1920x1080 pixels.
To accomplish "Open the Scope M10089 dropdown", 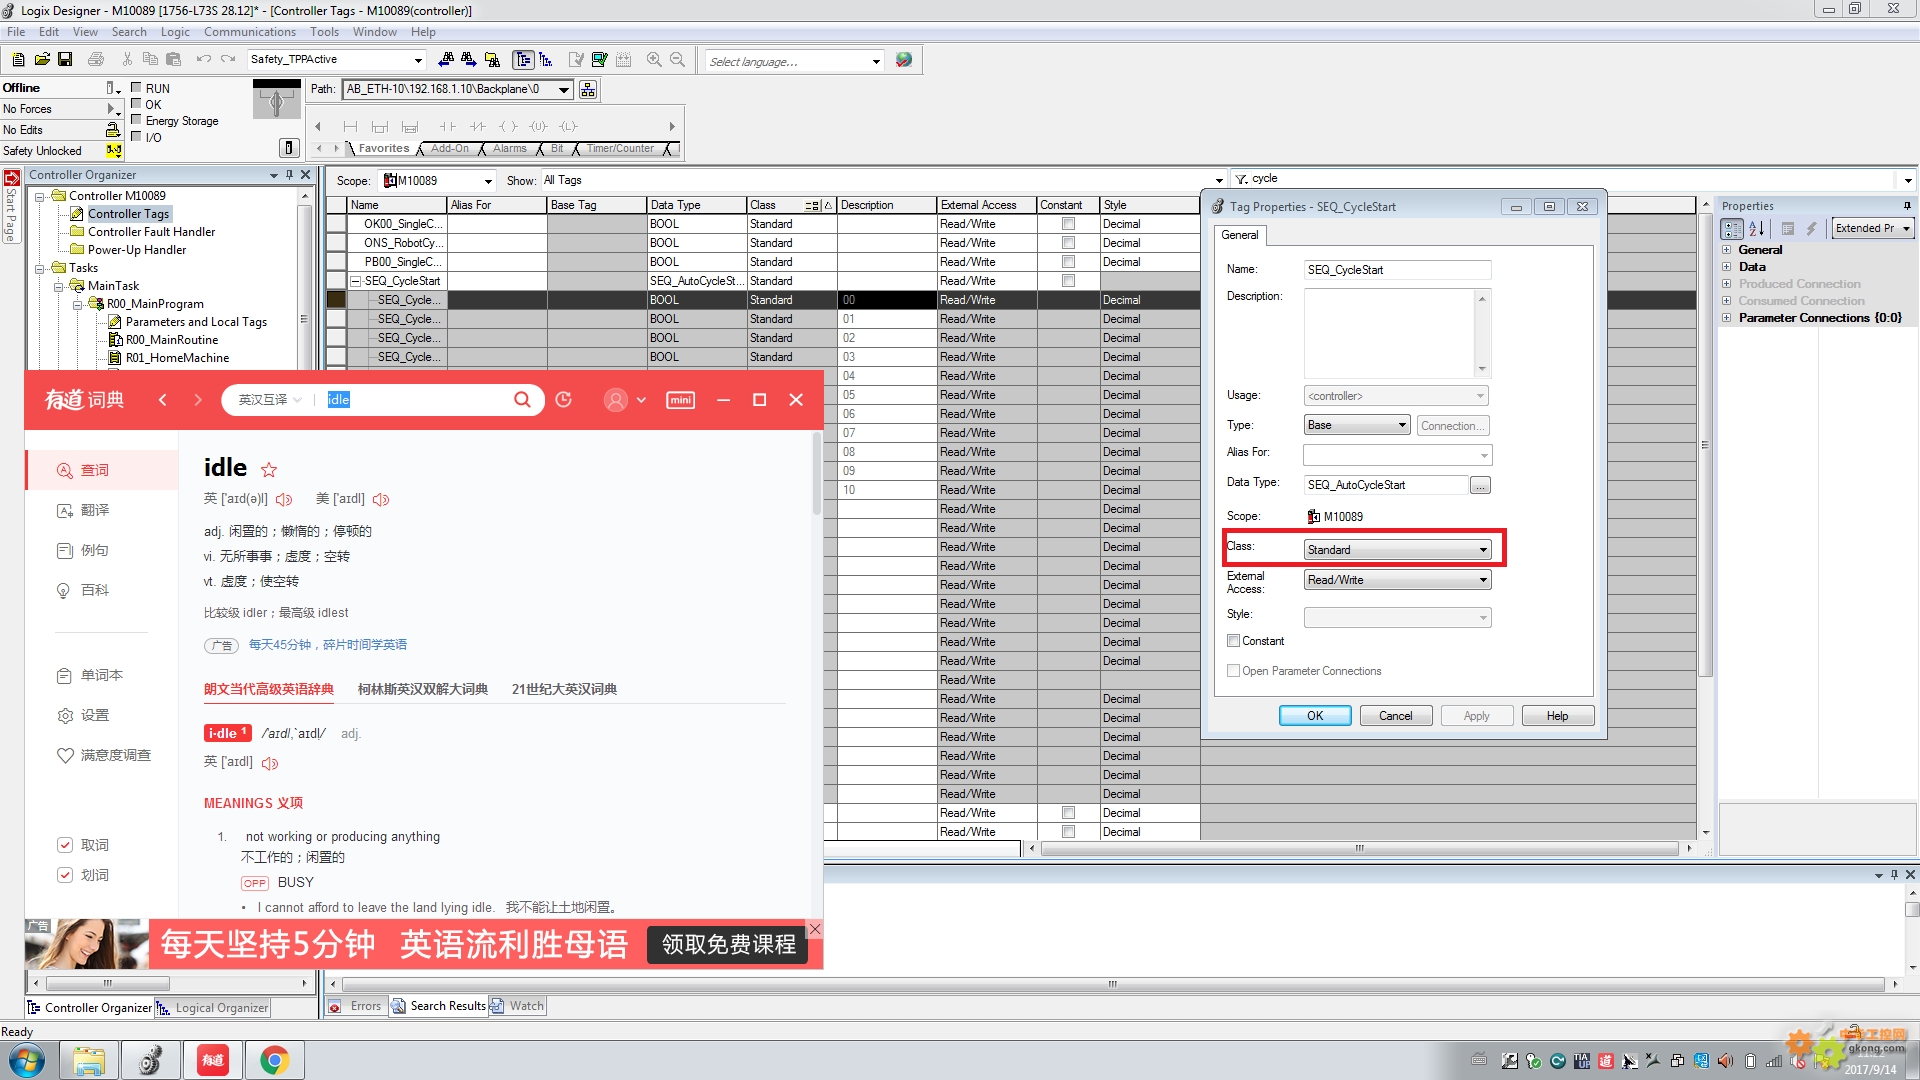I will (x=488, y=181).
